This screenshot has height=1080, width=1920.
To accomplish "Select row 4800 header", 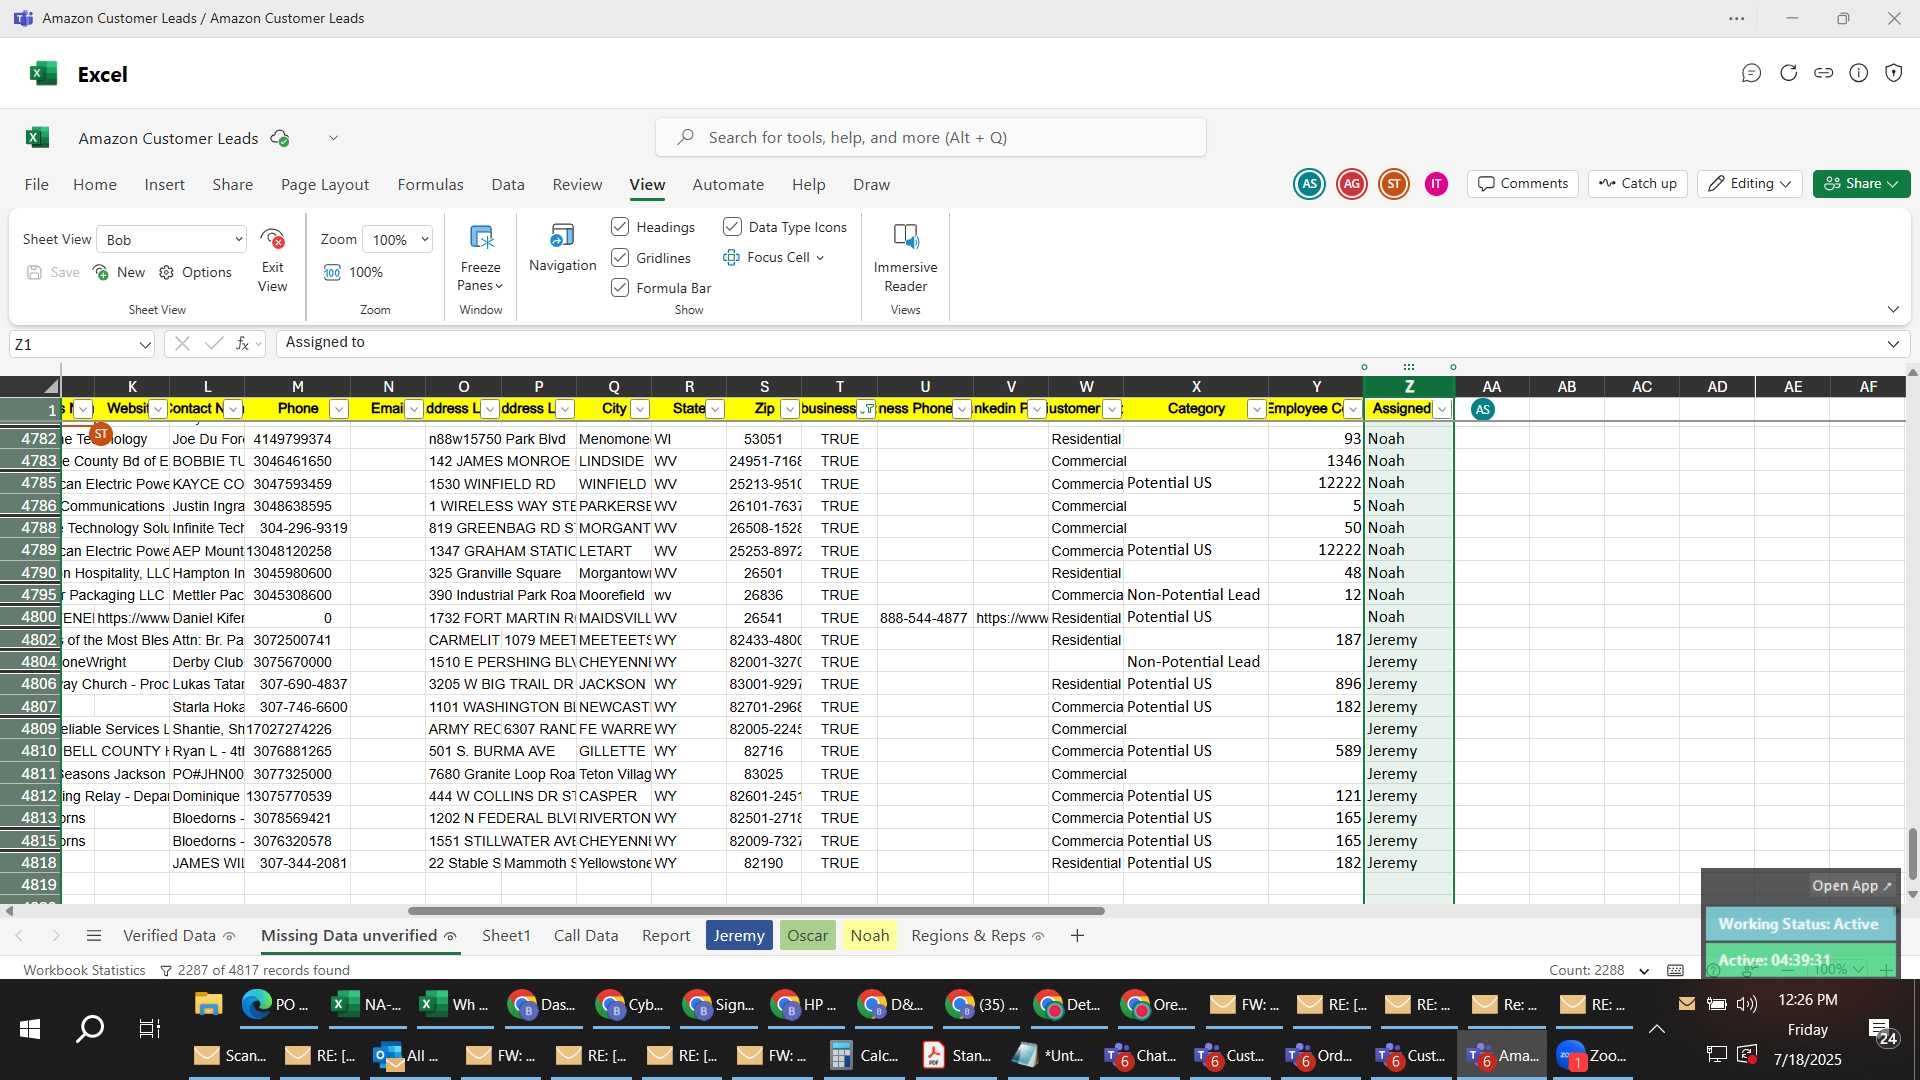I will point(31,618).
